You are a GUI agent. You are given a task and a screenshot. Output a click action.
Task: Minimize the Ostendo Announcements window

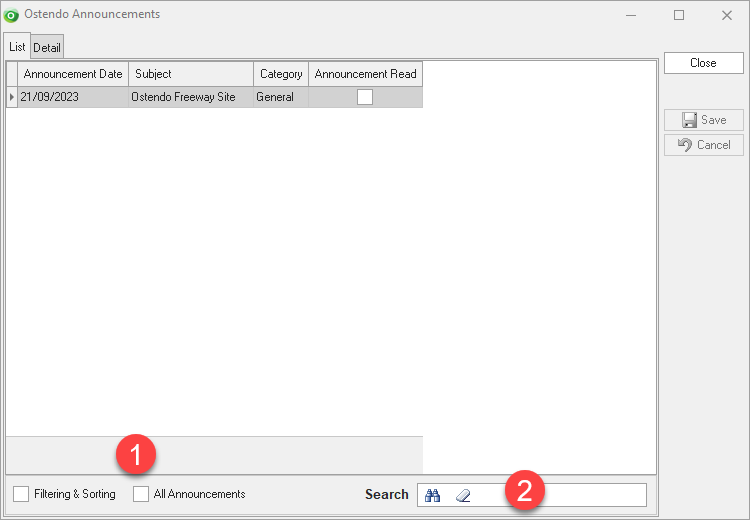(631, 15)
